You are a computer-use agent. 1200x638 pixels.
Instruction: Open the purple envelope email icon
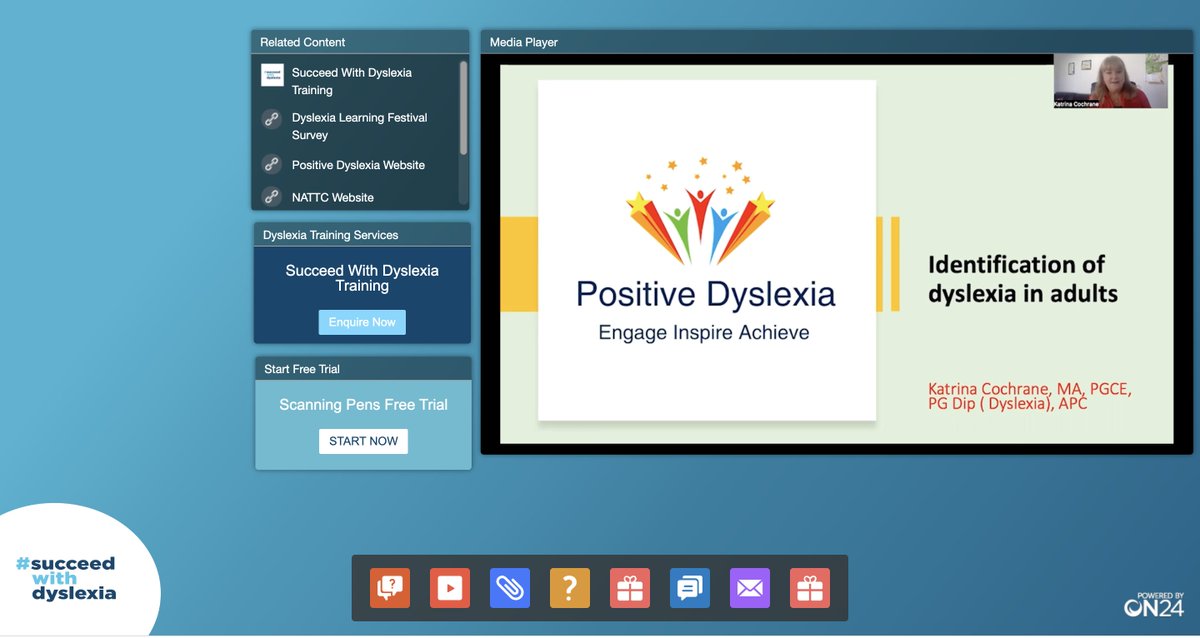pos(750,588)
